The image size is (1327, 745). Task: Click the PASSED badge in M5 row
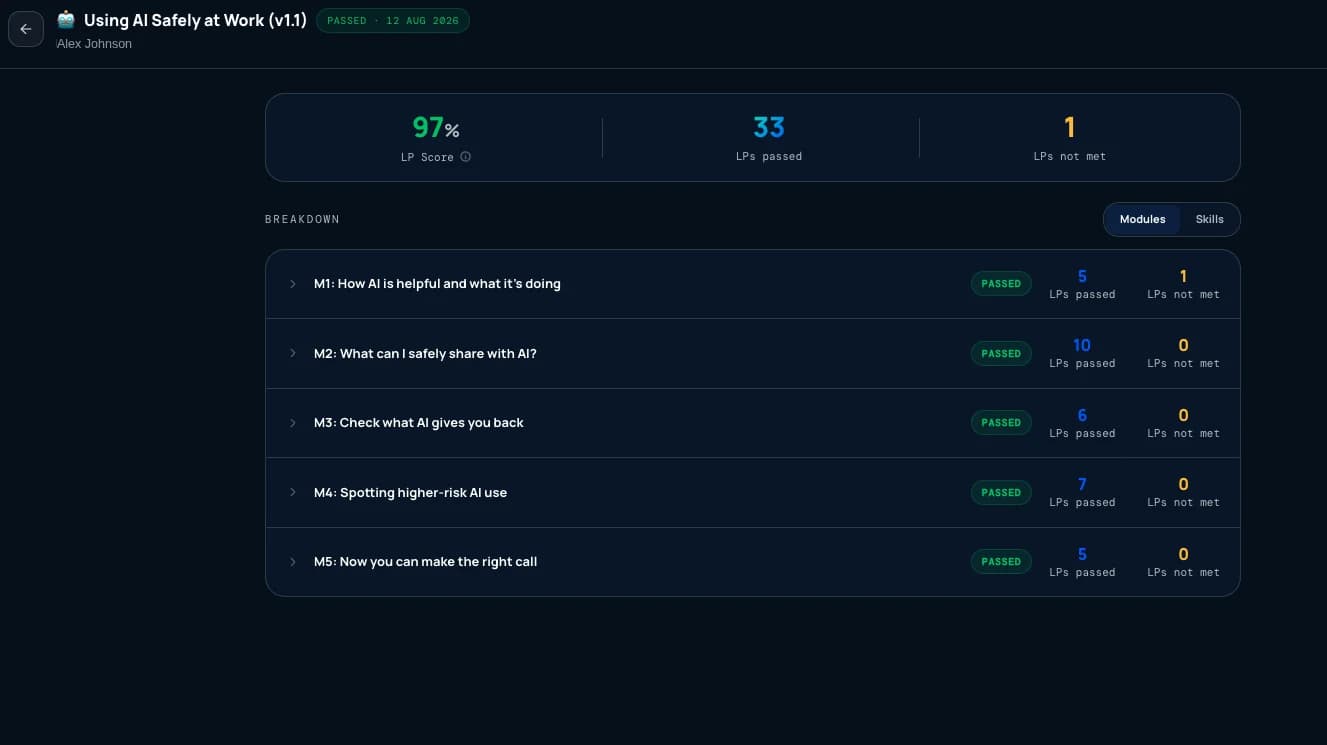tap(1001, 562)
